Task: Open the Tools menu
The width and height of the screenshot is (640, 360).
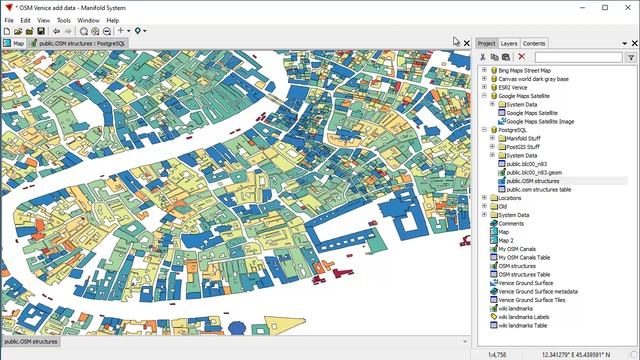Action: (x=64, y=20)
